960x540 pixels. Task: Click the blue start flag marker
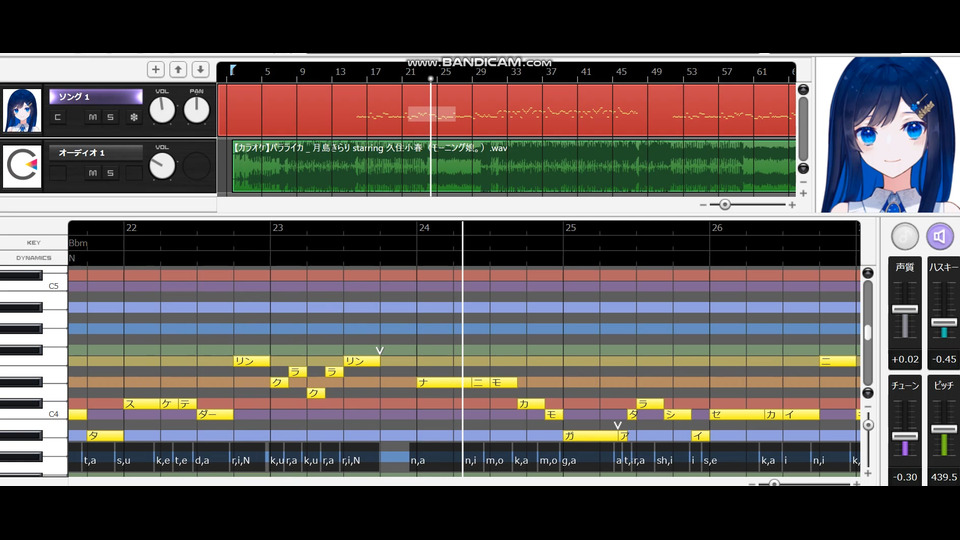click(x=233, y=70)
